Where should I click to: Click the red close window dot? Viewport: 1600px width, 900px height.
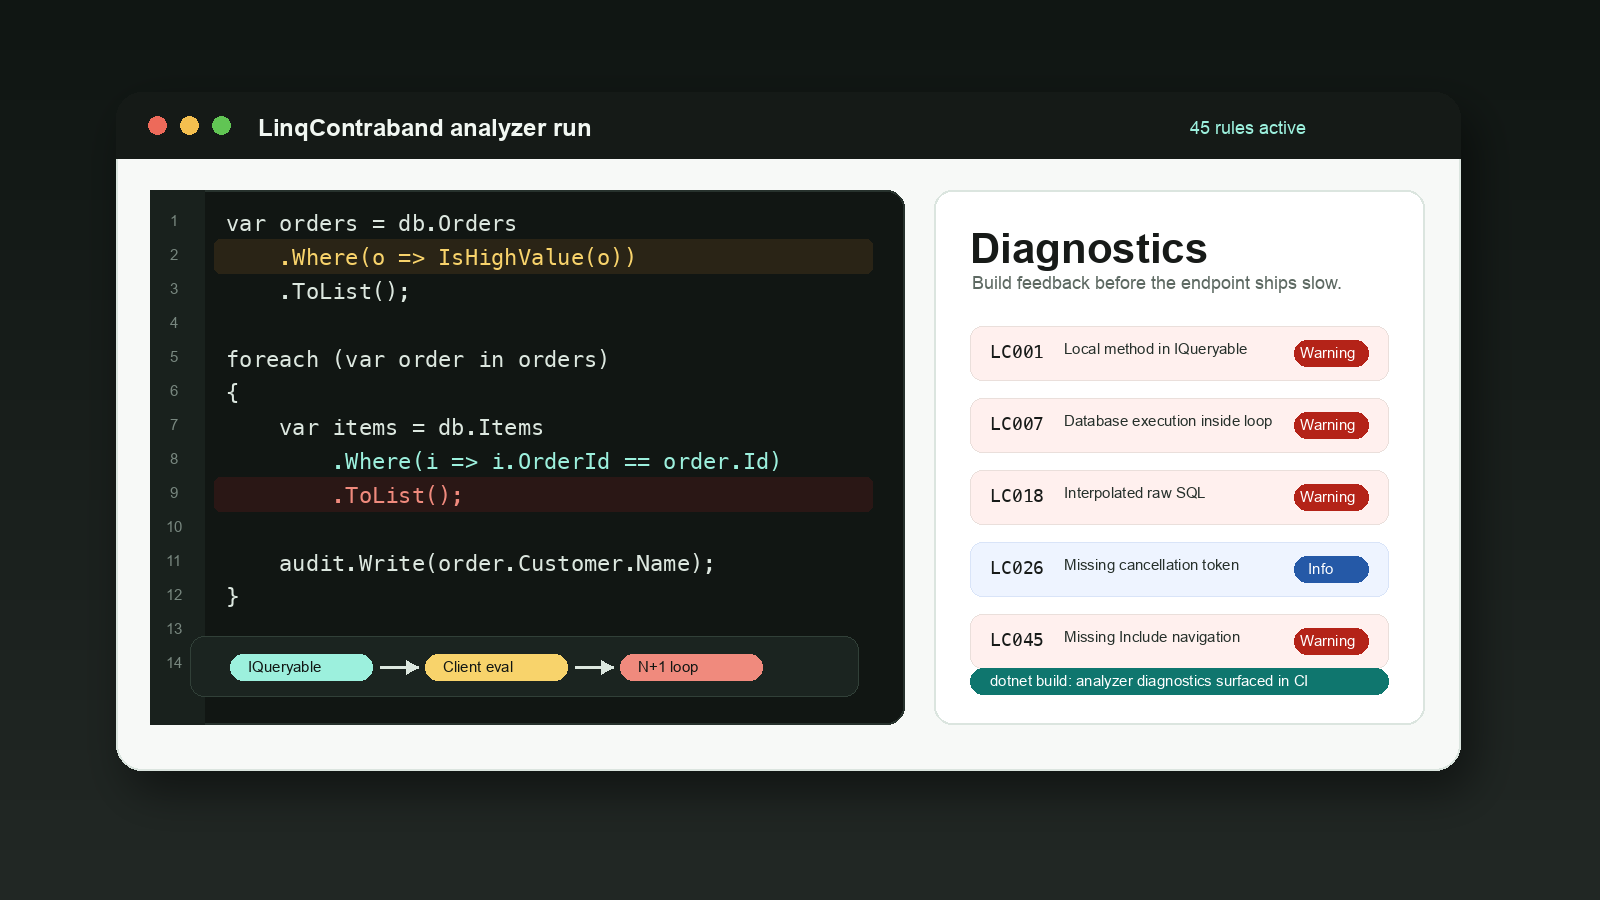pos(157,125)
